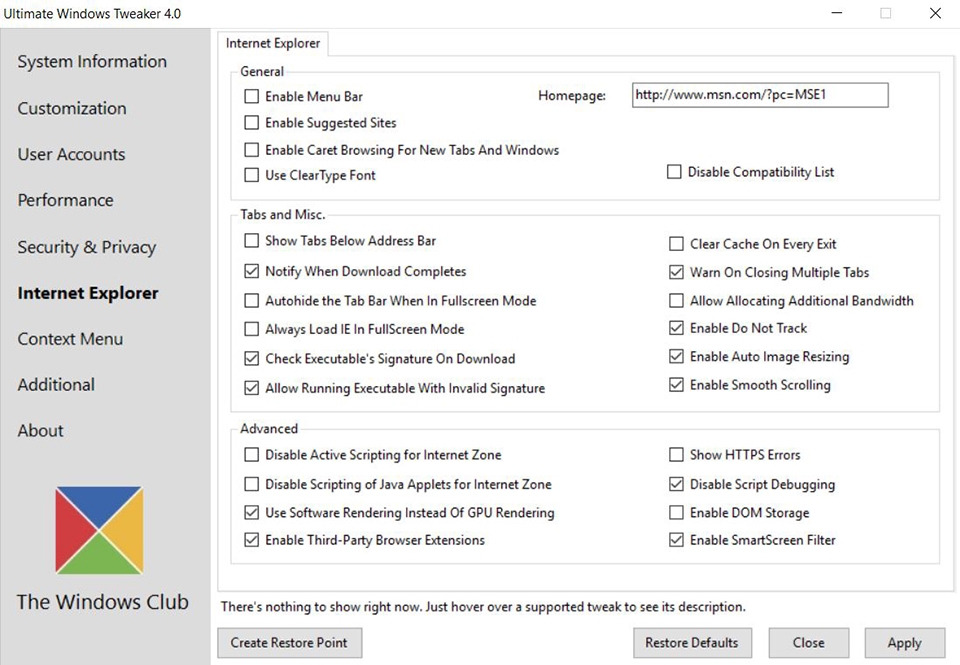
Task: Click The Windows Club logo icon
Action: tap(99, 530)
